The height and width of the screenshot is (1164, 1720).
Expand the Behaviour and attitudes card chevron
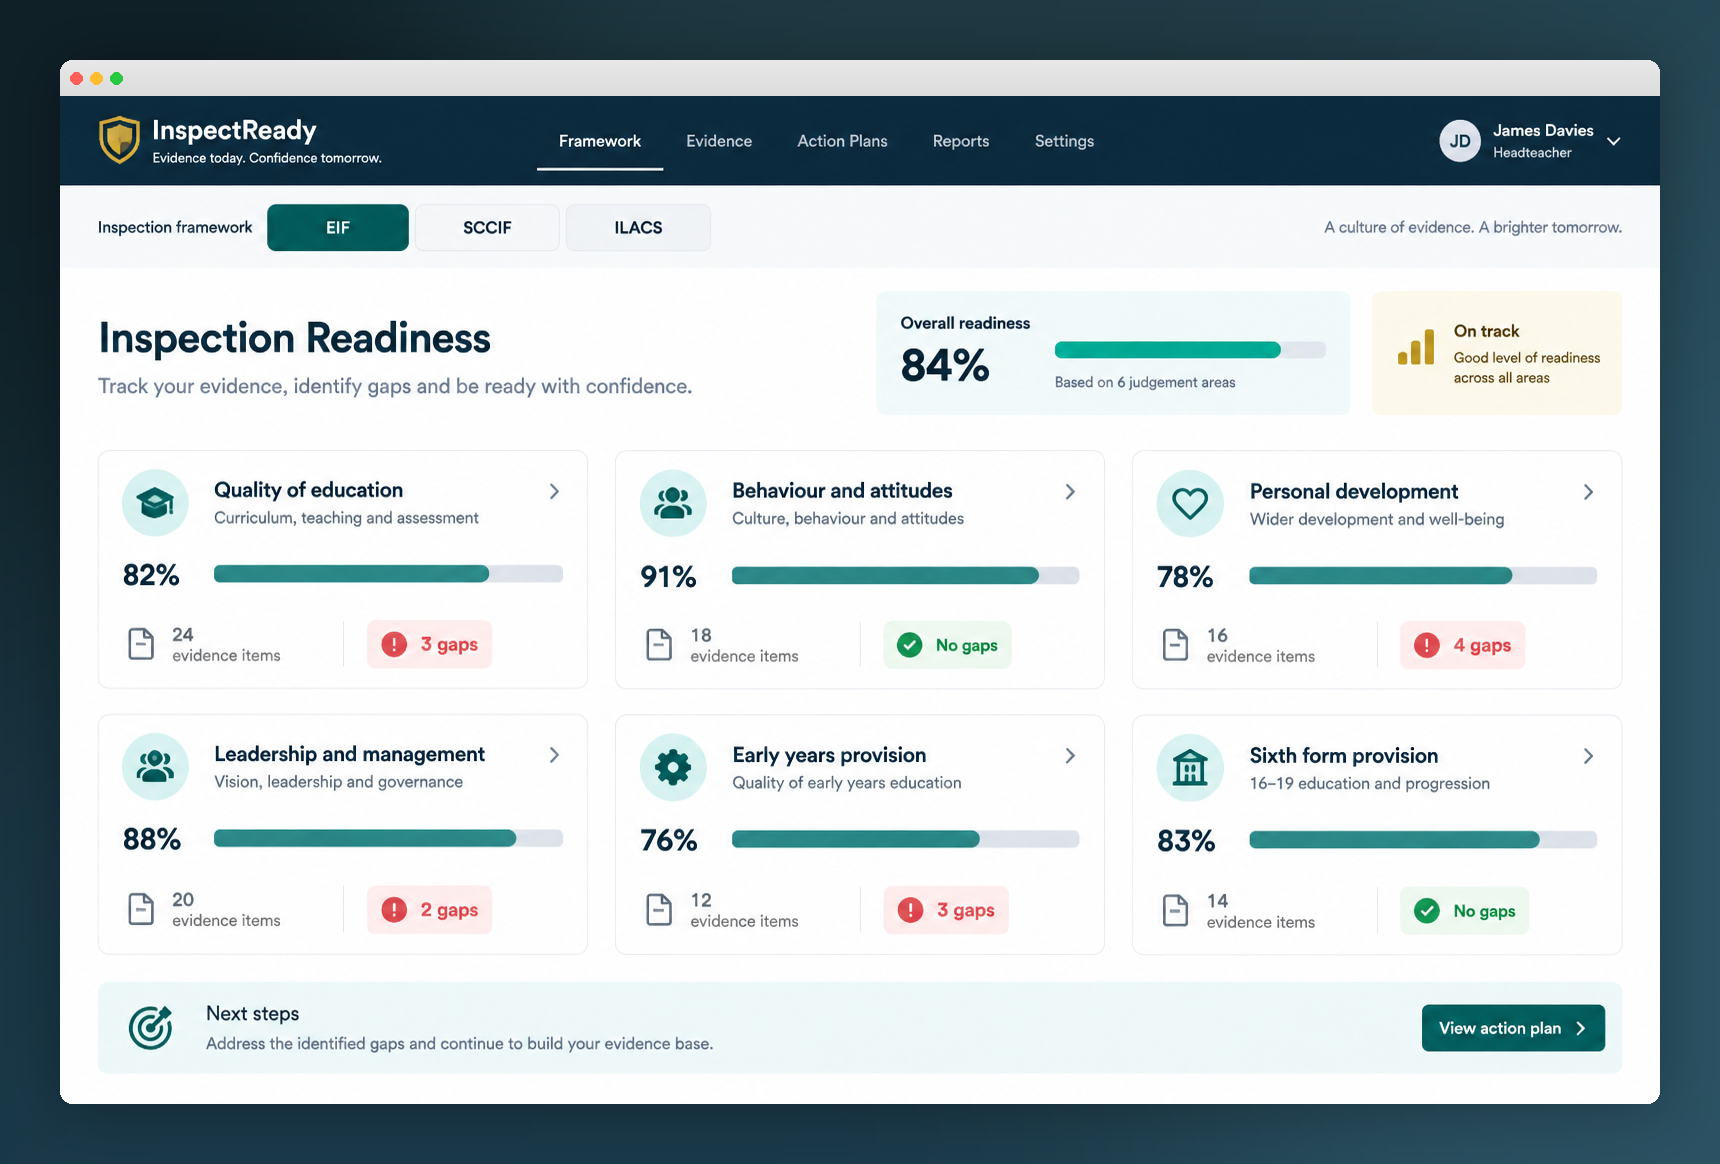[x=1070, y=492]
